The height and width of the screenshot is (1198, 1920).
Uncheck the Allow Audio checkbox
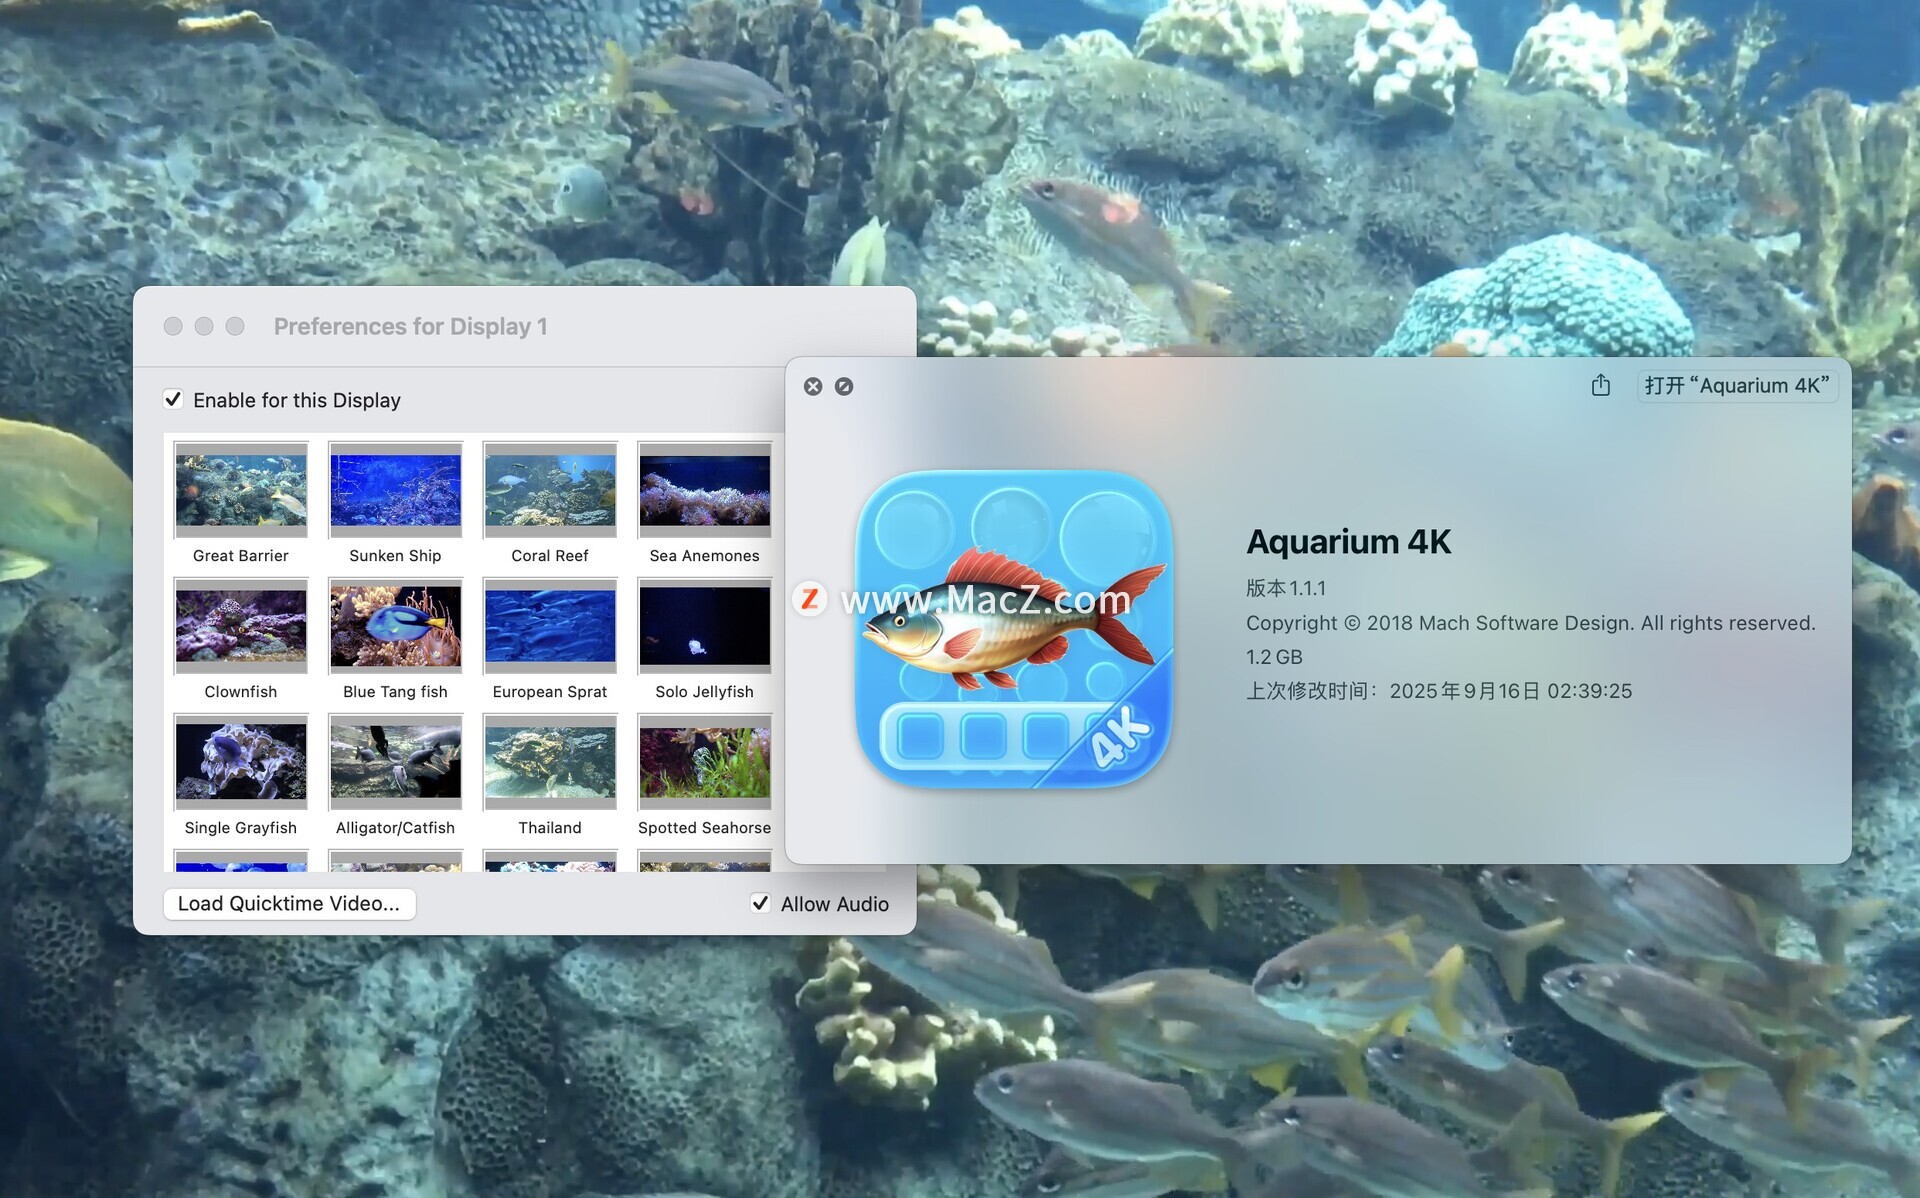tap(760, 904)
